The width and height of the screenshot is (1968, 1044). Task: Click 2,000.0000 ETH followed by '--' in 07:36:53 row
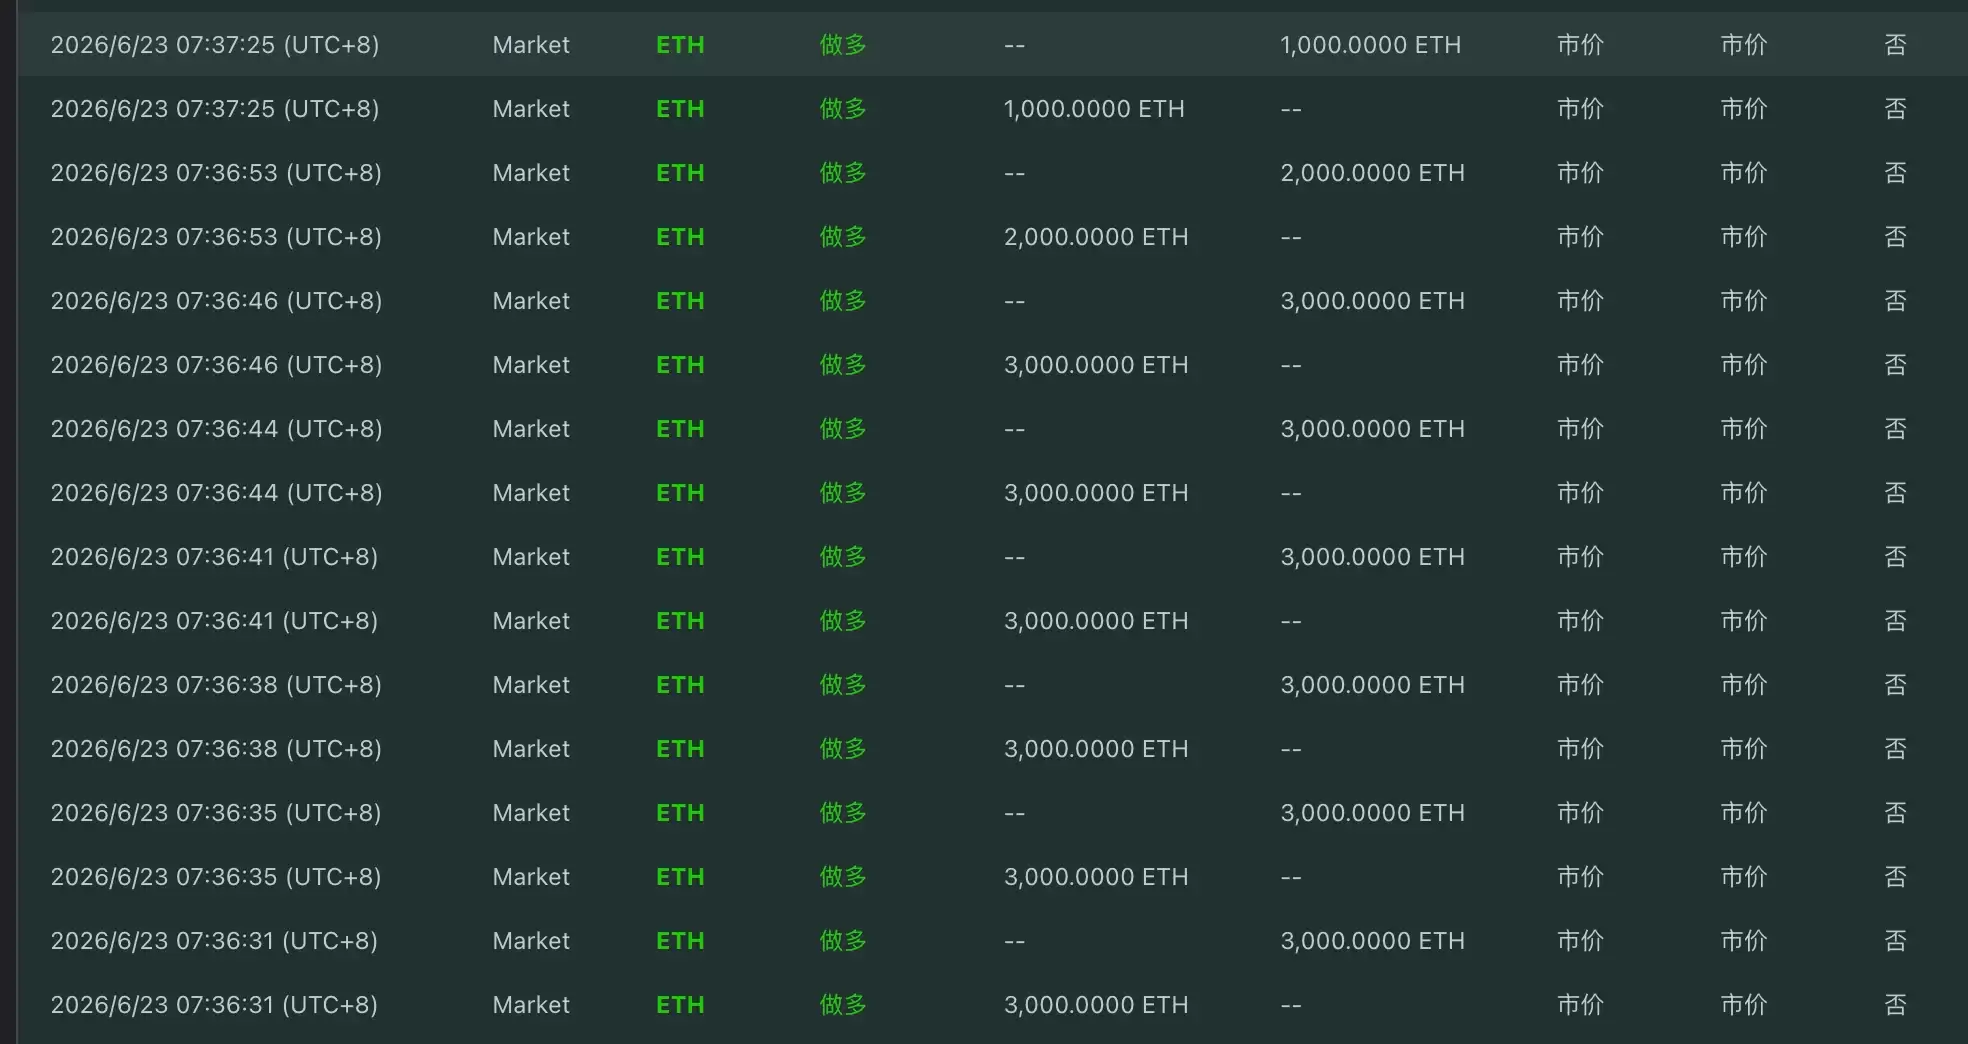(1096, 237)
